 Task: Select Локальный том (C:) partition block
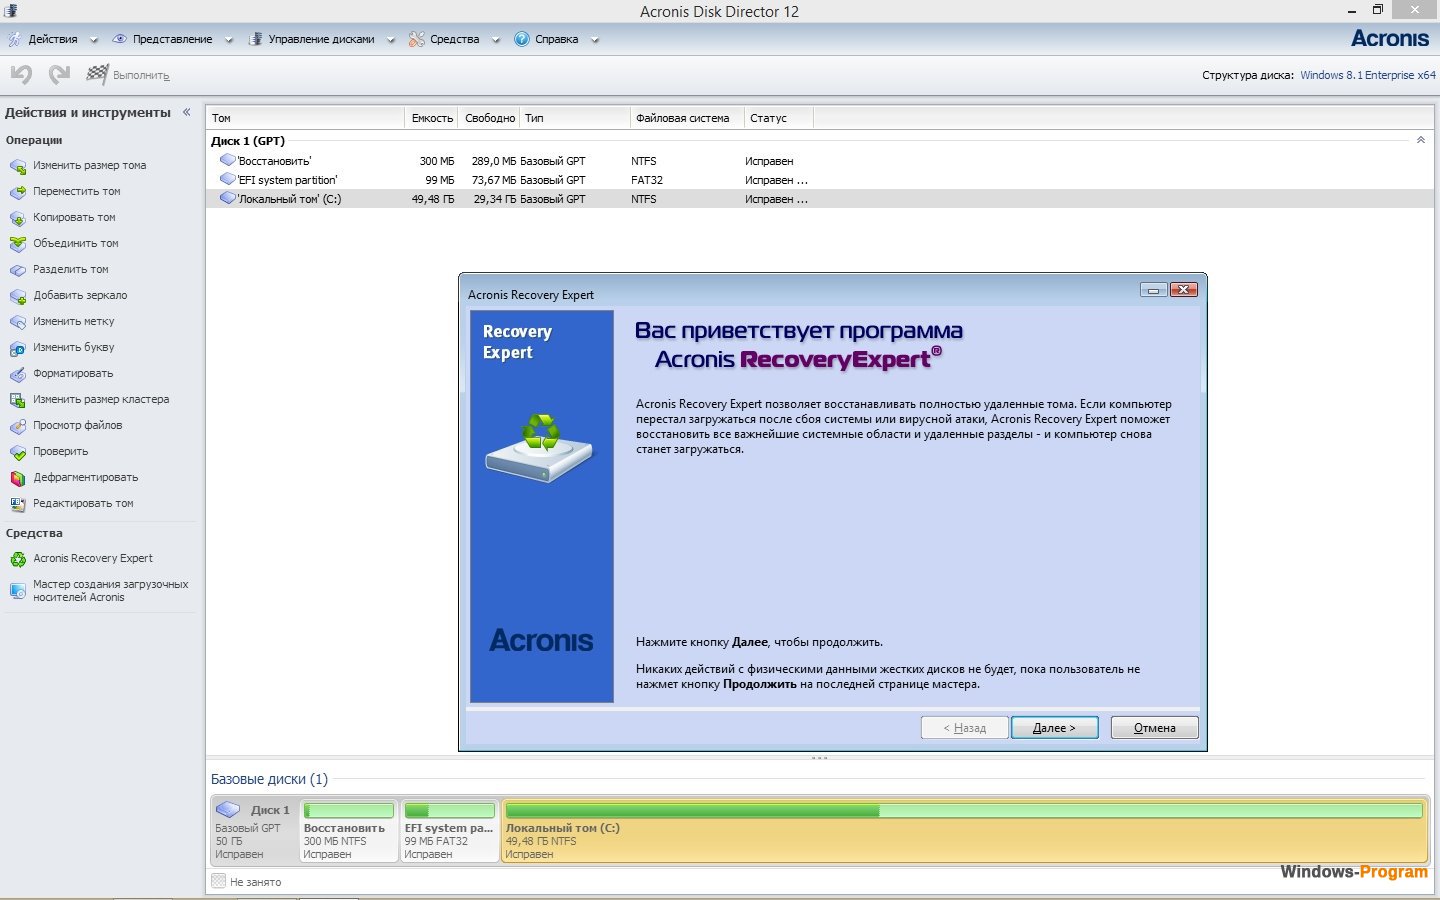(964, 830)
